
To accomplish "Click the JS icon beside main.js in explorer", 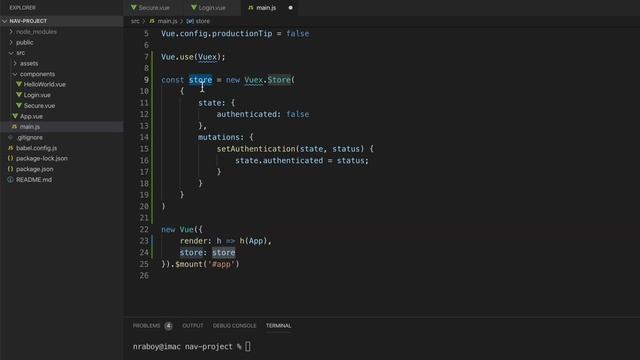I will pyautogui.click(x=14, y=127).
